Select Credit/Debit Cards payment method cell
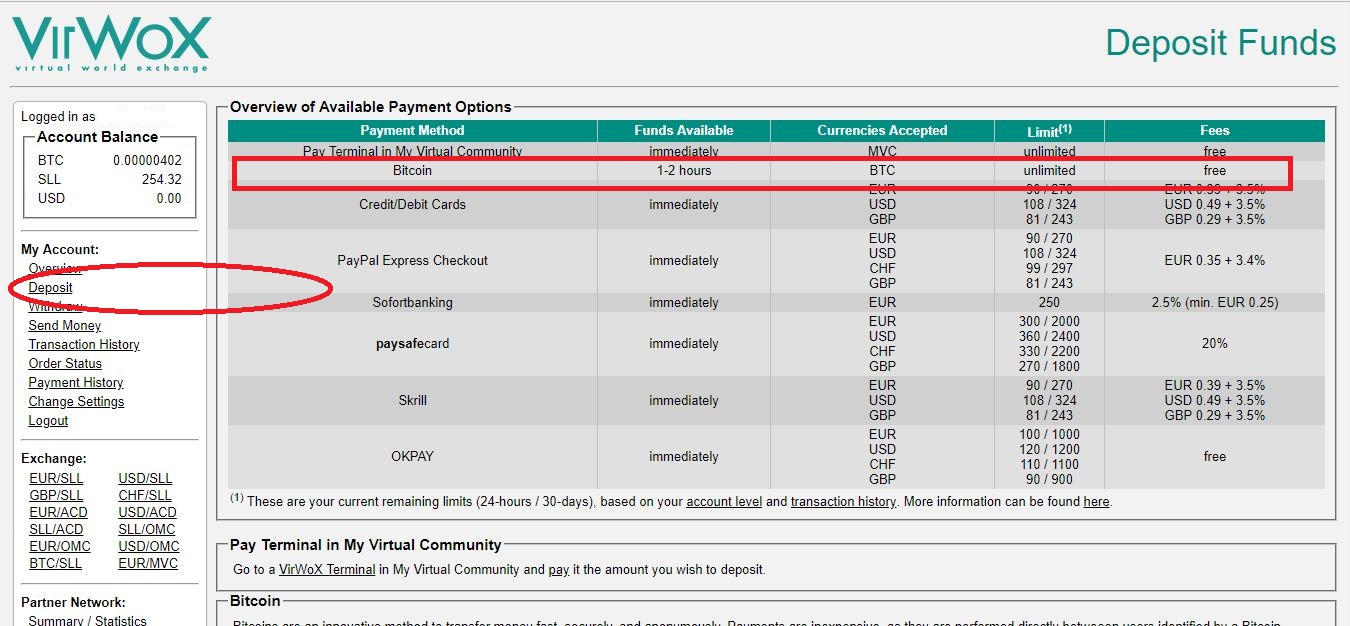The height and width of the screenshot is (626, 1350). click(x=412, y=205)
